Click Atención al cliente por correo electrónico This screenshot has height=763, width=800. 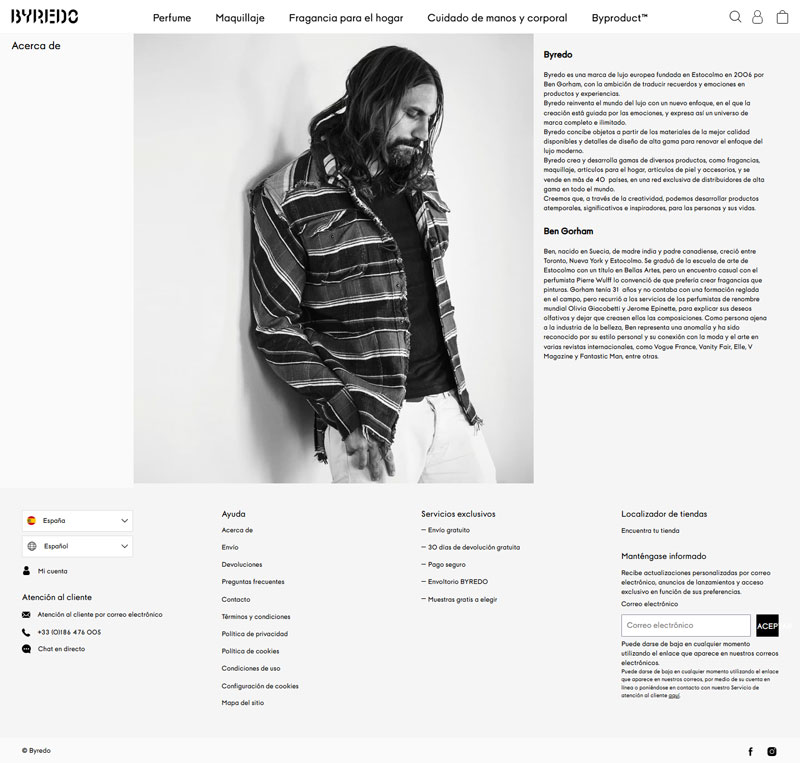pyautogui.click(x=100, y=614)
